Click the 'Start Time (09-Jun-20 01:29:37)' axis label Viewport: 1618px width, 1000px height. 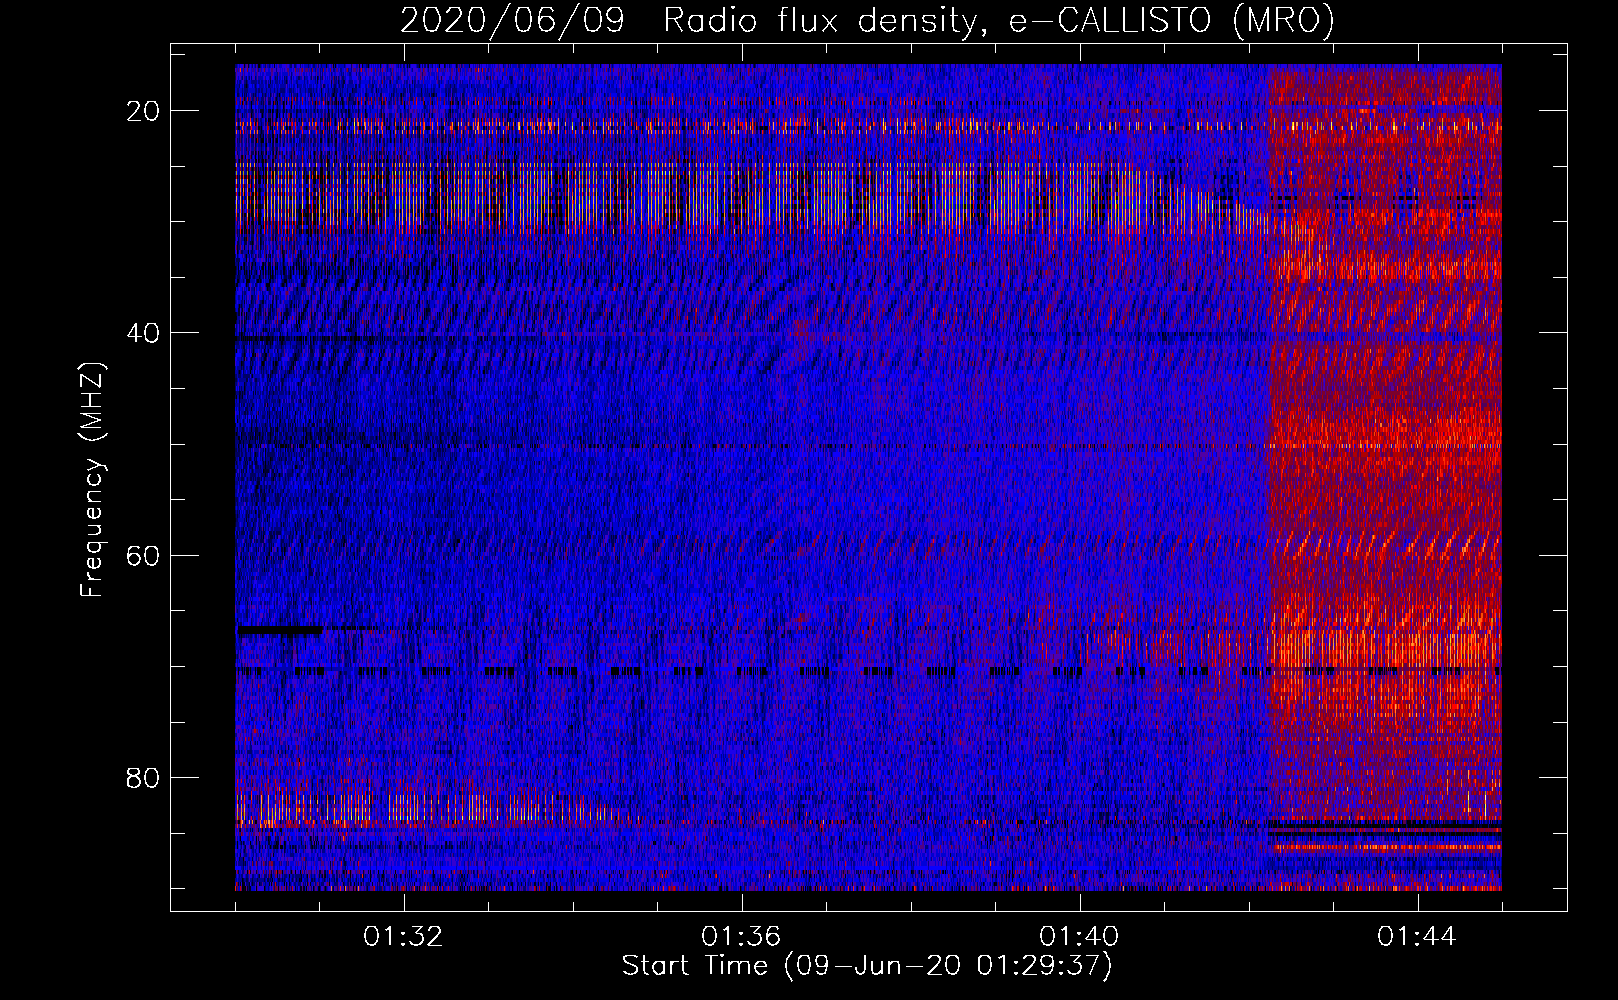[x=867, y=966]
